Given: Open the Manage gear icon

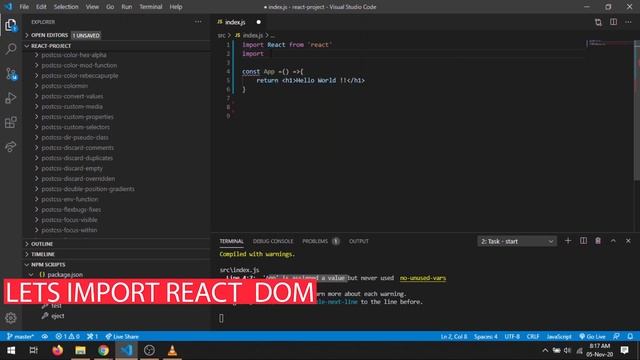Looking at the screenshot, I should [x=11, y=318].
